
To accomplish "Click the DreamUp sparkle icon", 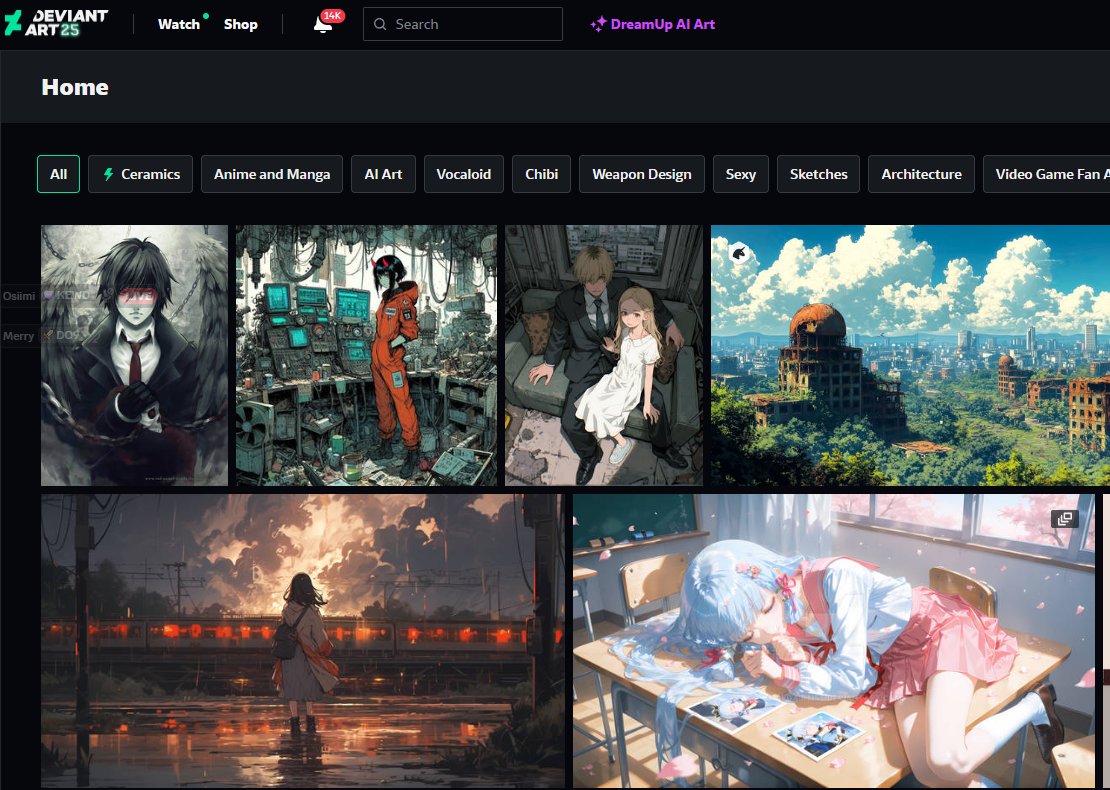I will point(598,24).
